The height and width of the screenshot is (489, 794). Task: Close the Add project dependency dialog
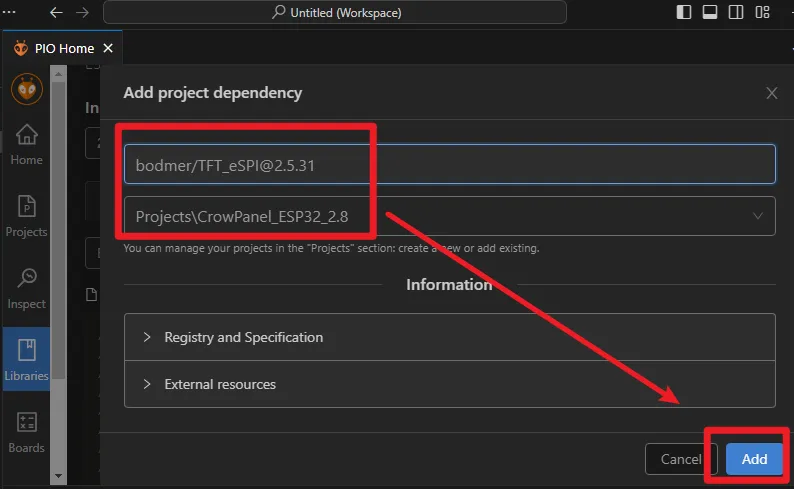(771, 93)
